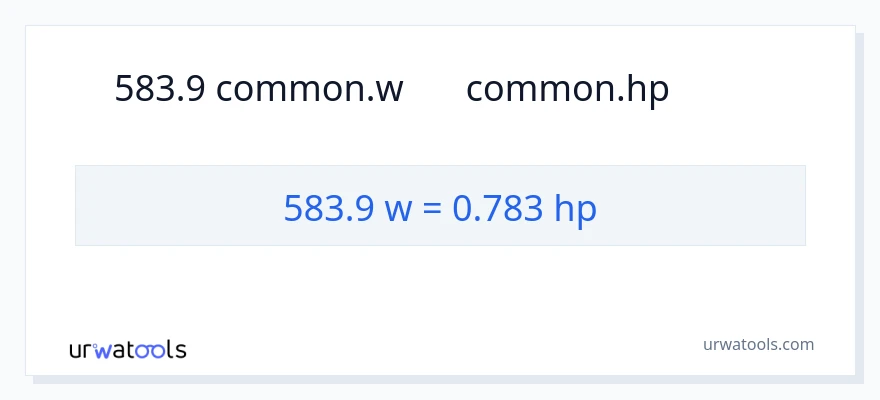Image resolution: width=880 pixels, height=400 pixels.
Task: Click the 'hp' unit in the result line
Action: click(x=575, y=208)
